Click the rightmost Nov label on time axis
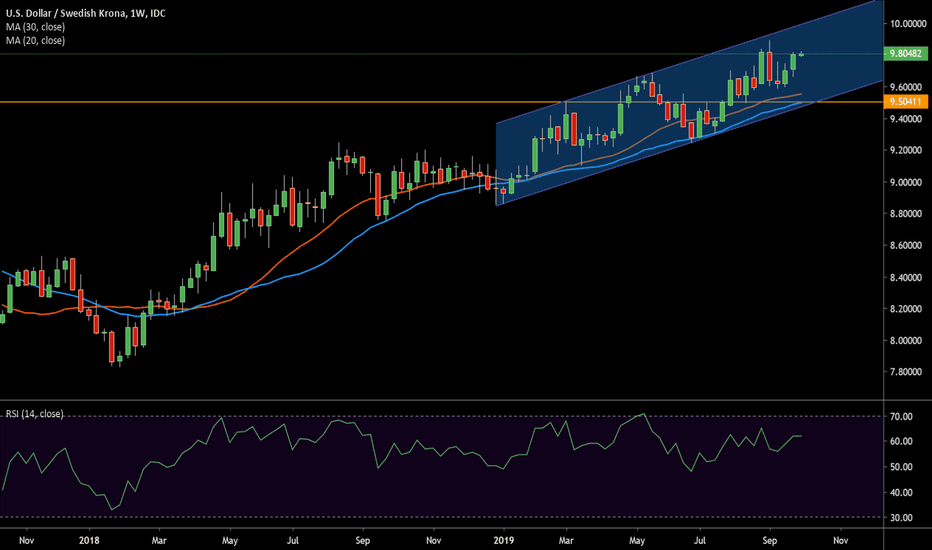 click(x=840, y=540)
